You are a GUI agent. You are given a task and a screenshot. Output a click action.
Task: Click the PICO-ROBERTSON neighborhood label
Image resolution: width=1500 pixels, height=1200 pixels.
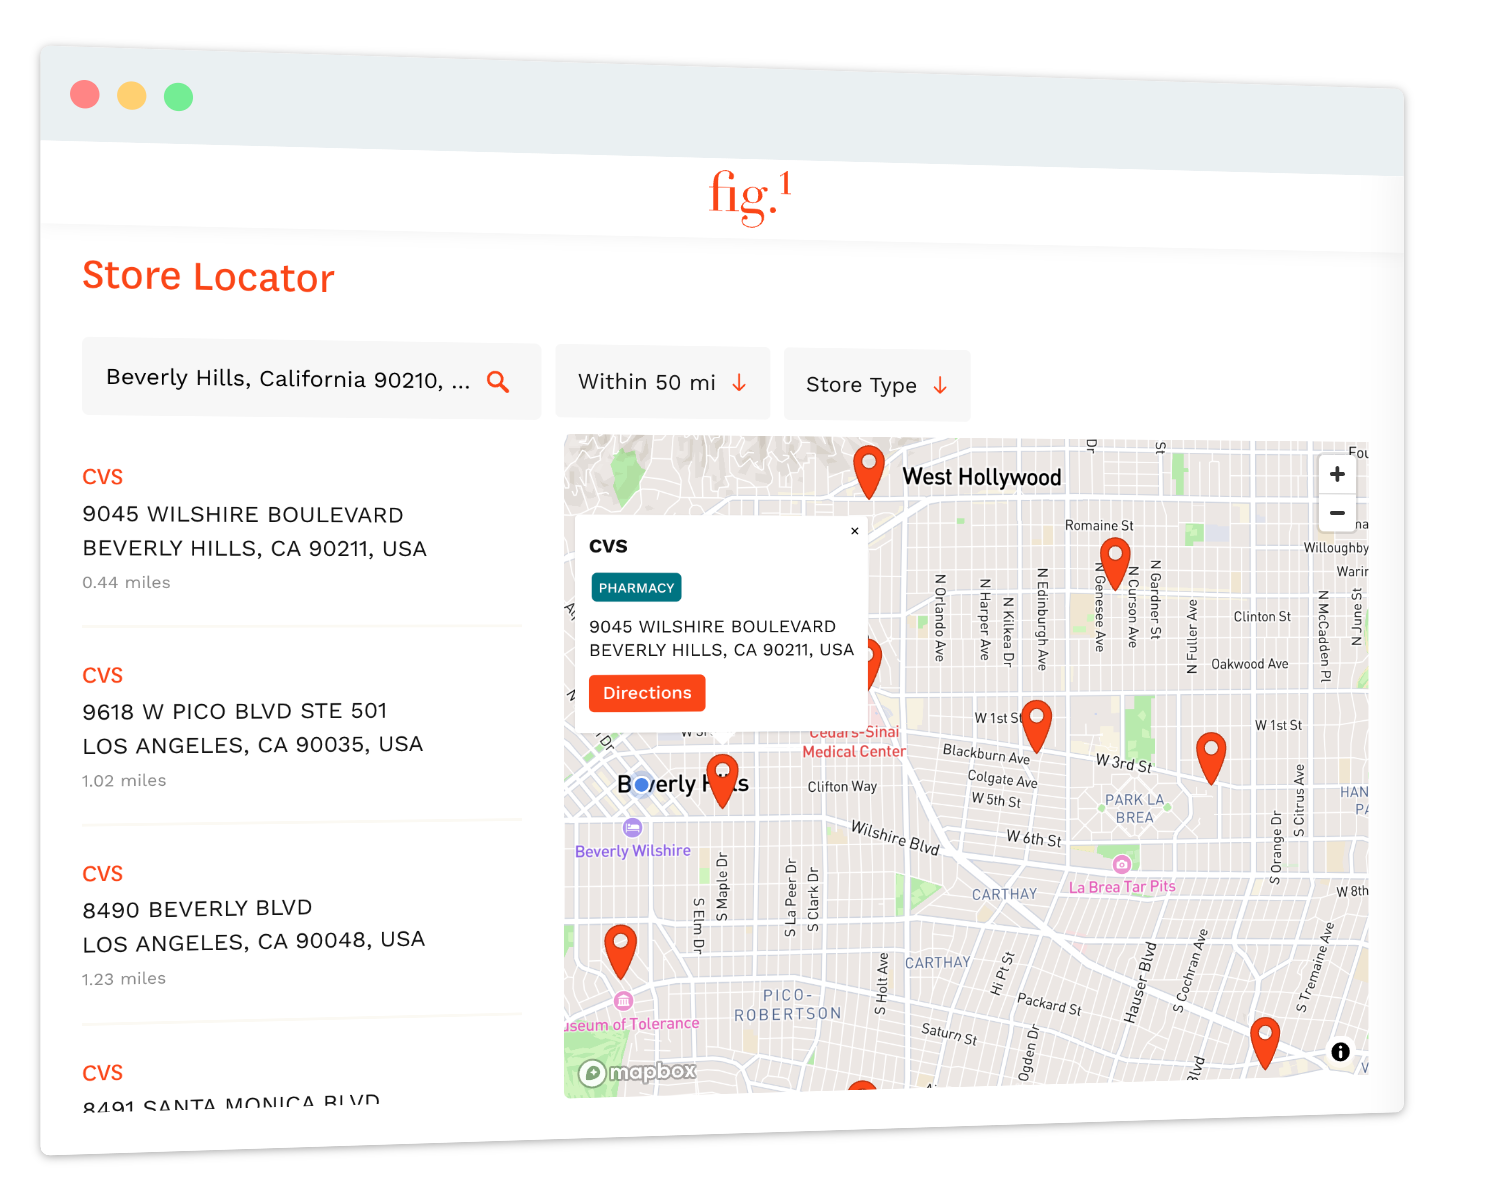[x=788, y=1004]
